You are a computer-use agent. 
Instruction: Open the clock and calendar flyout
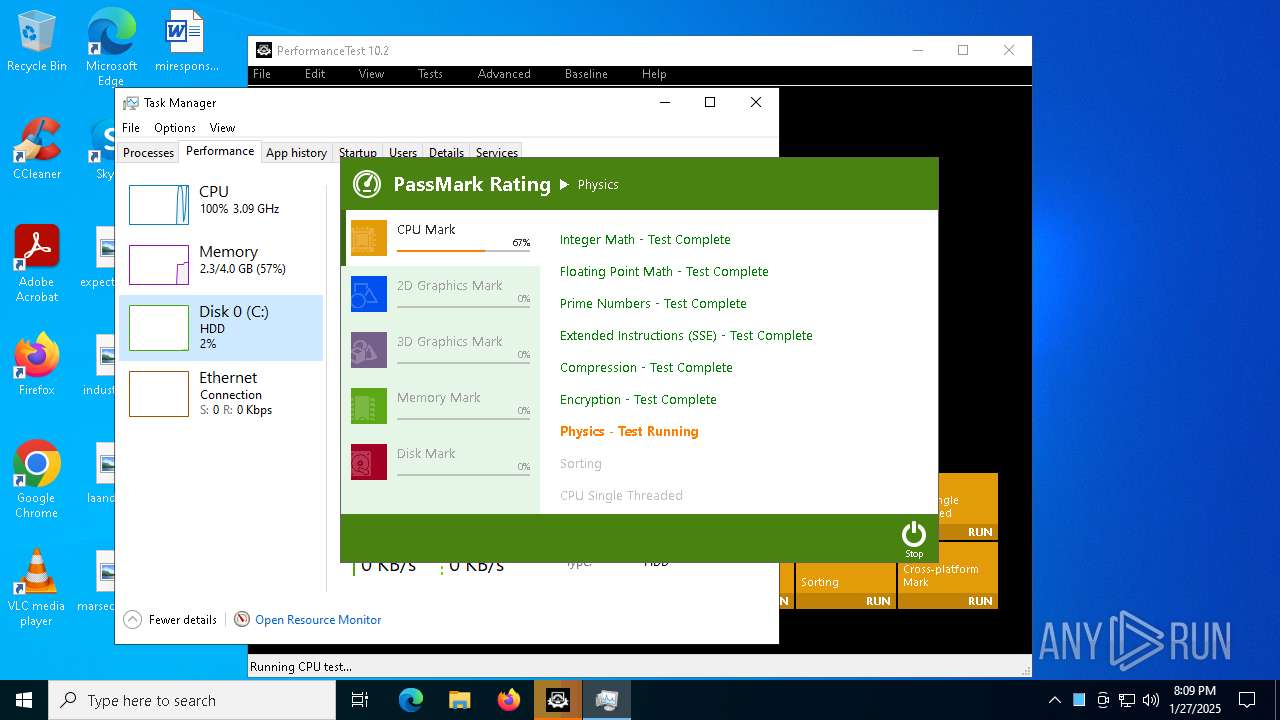click(1195, 700)
